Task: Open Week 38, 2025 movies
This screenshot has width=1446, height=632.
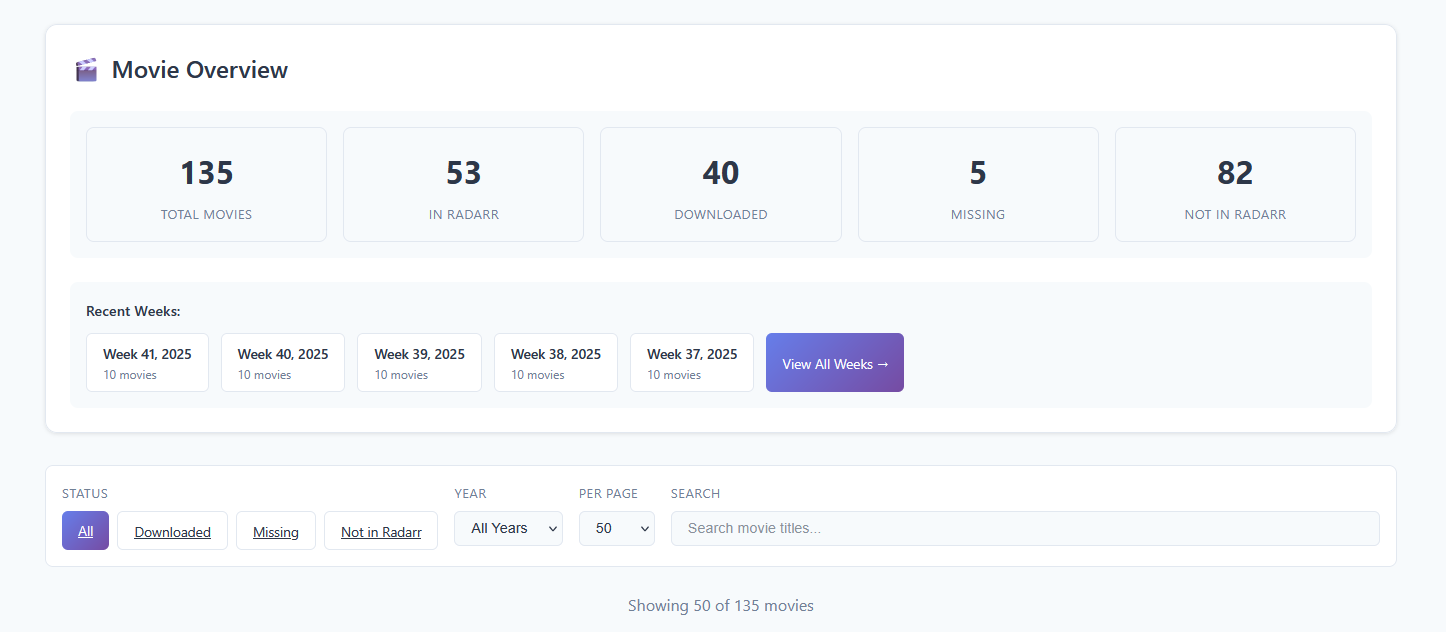Action: pyautogui.click(x=555, y=363)
